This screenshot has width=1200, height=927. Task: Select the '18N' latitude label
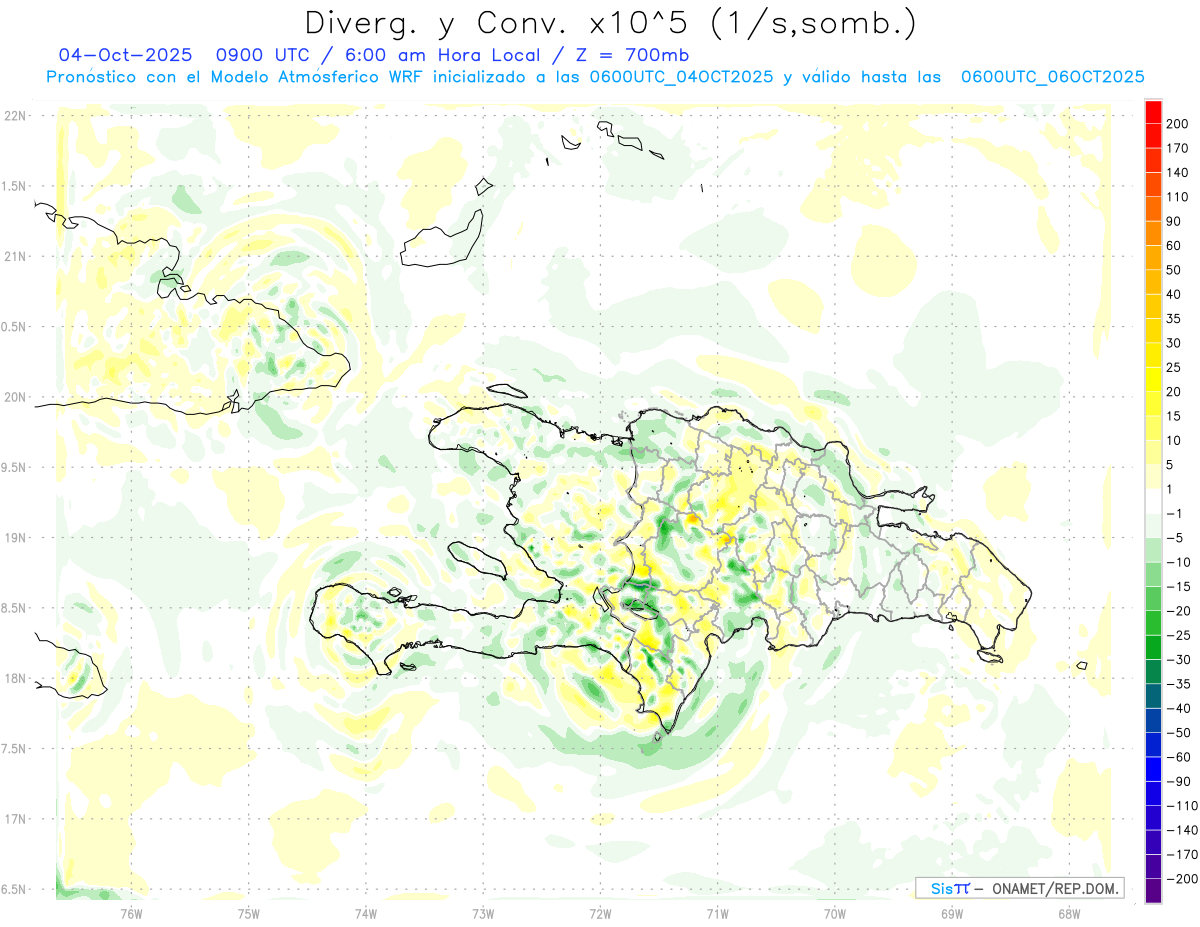[x=15, y=679]
